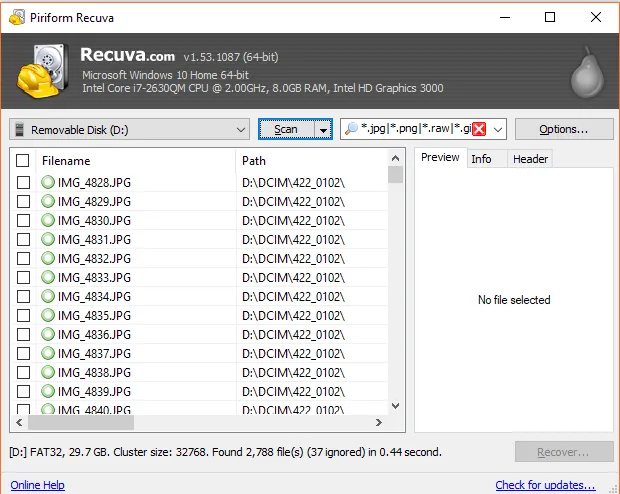The height and width of the screenshot is (494, 620).
Task: Open the Options dialog
Action: [x=564, y=129]
